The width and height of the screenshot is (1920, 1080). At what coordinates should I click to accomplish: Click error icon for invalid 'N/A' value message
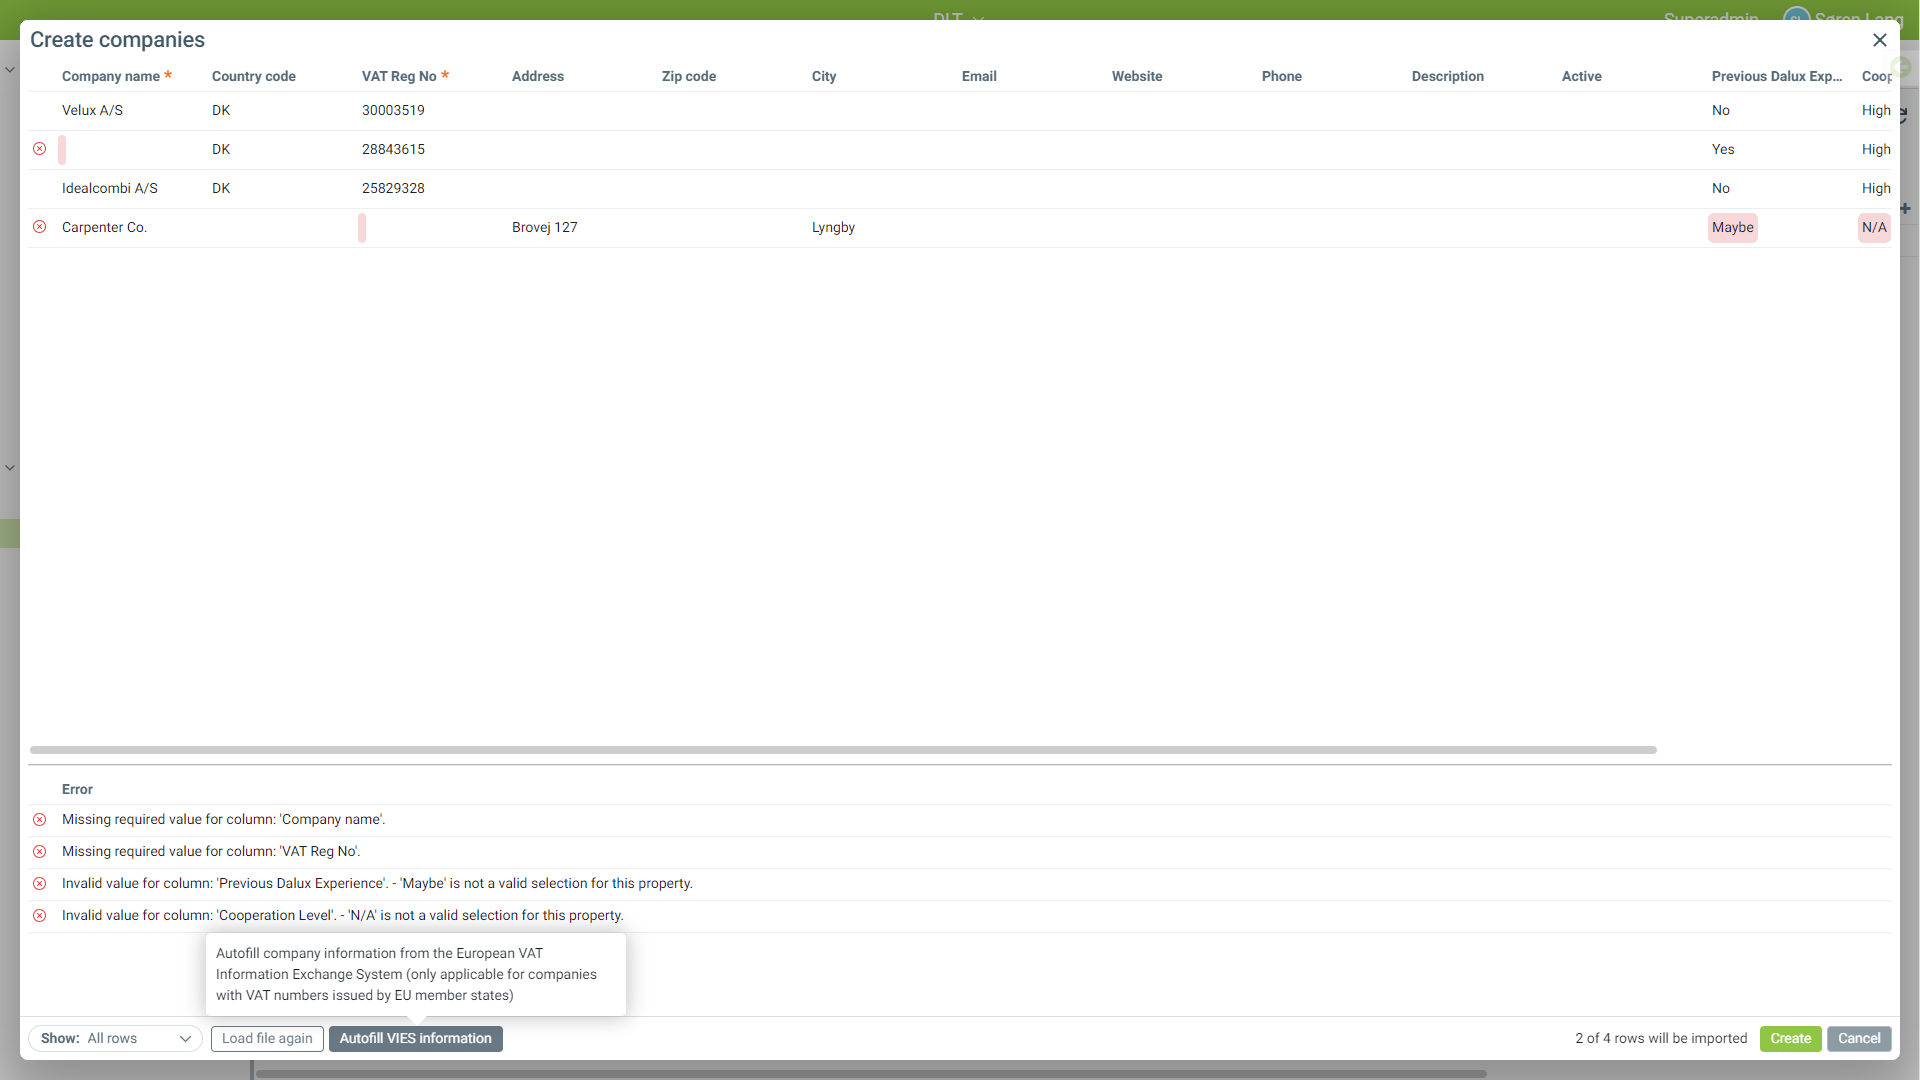point(39,916)
